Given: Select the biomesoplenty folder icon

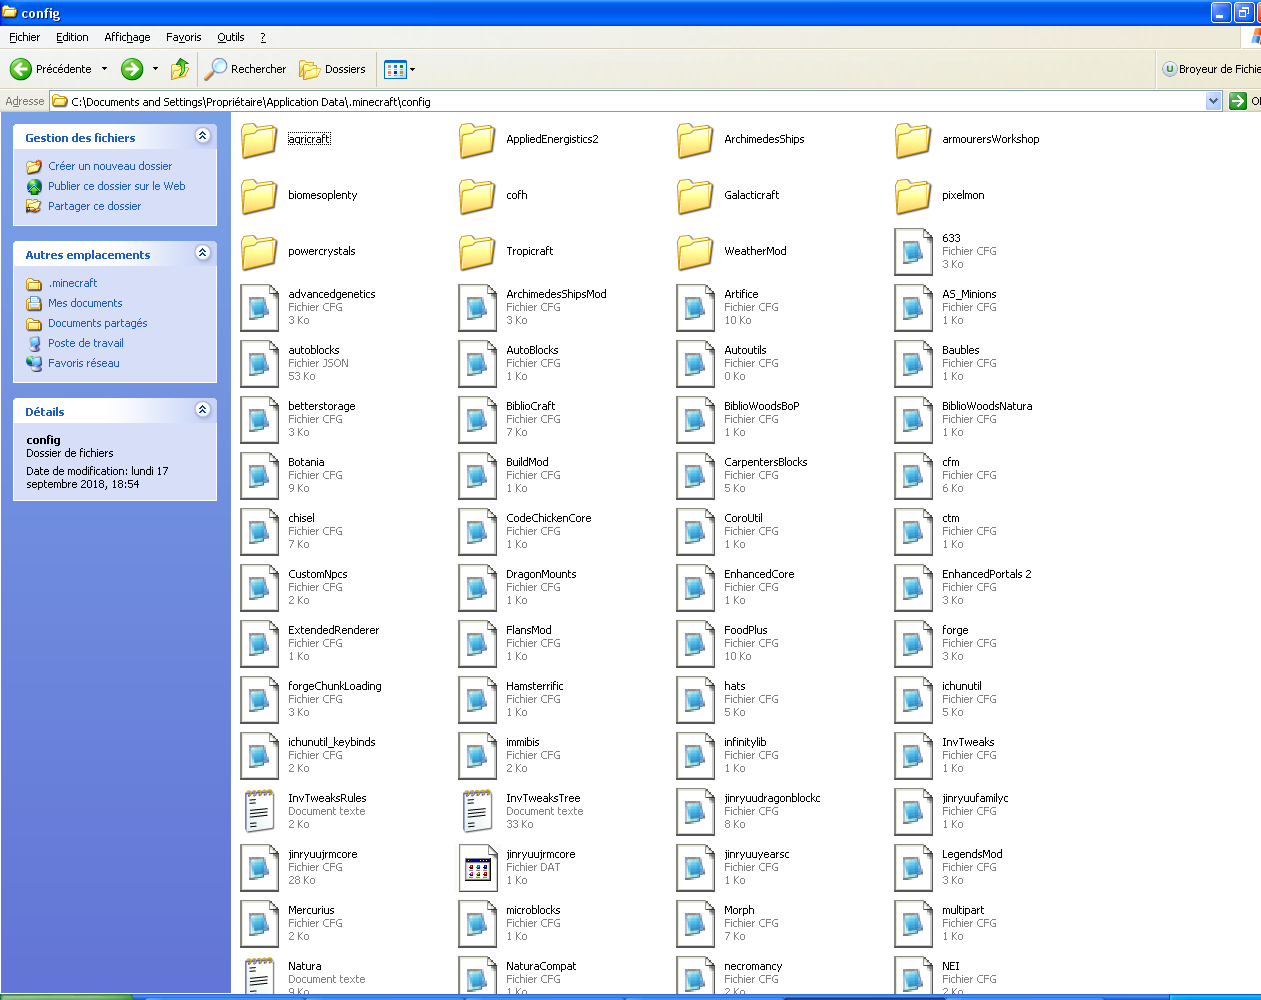Looking at the screenshot, I should click(x=259, y=196).
